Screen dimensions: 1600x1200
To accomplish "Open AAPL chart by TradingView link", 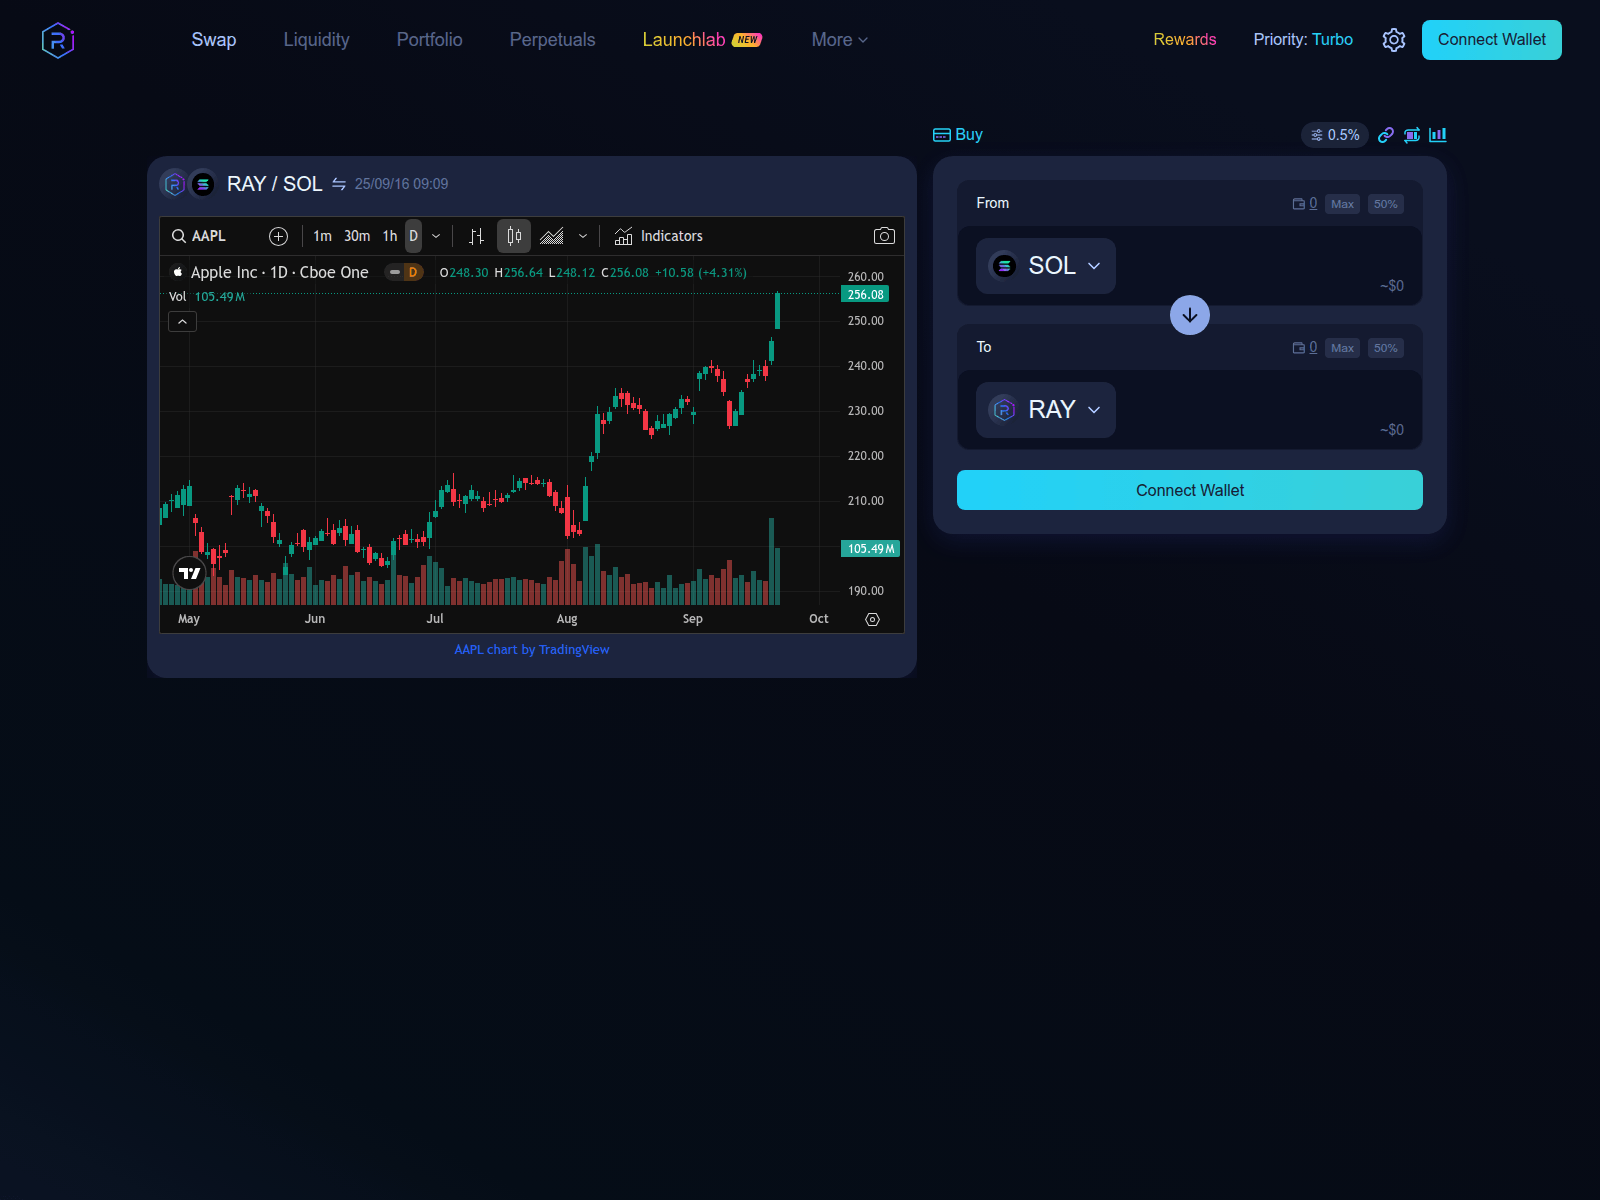I will [x=532, y=650].
